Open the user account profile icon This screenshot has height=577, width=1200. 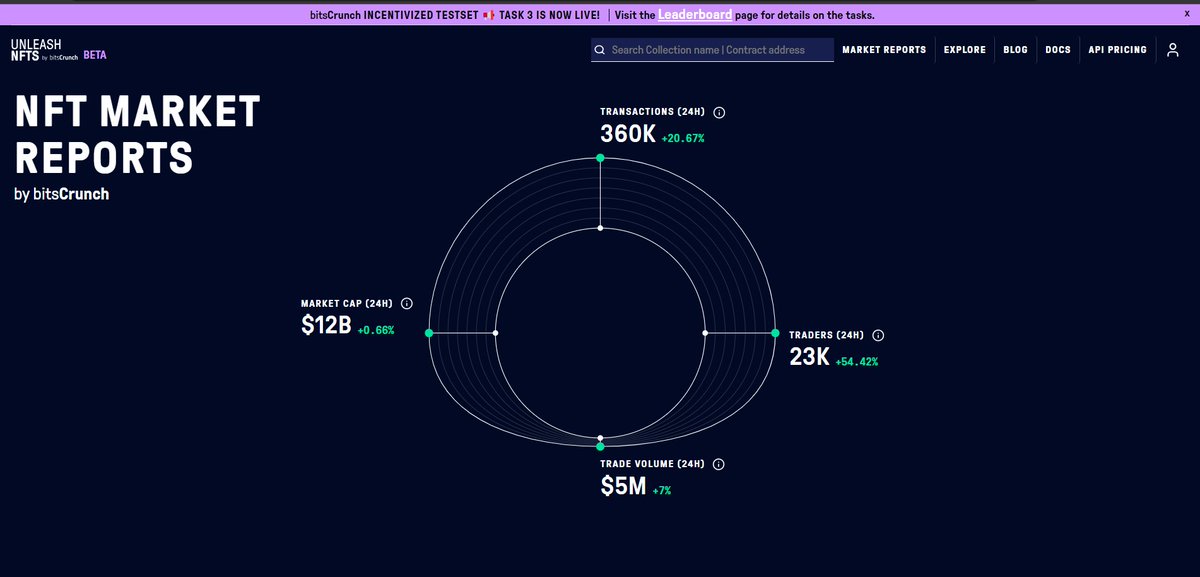[x=1173, y=50]
